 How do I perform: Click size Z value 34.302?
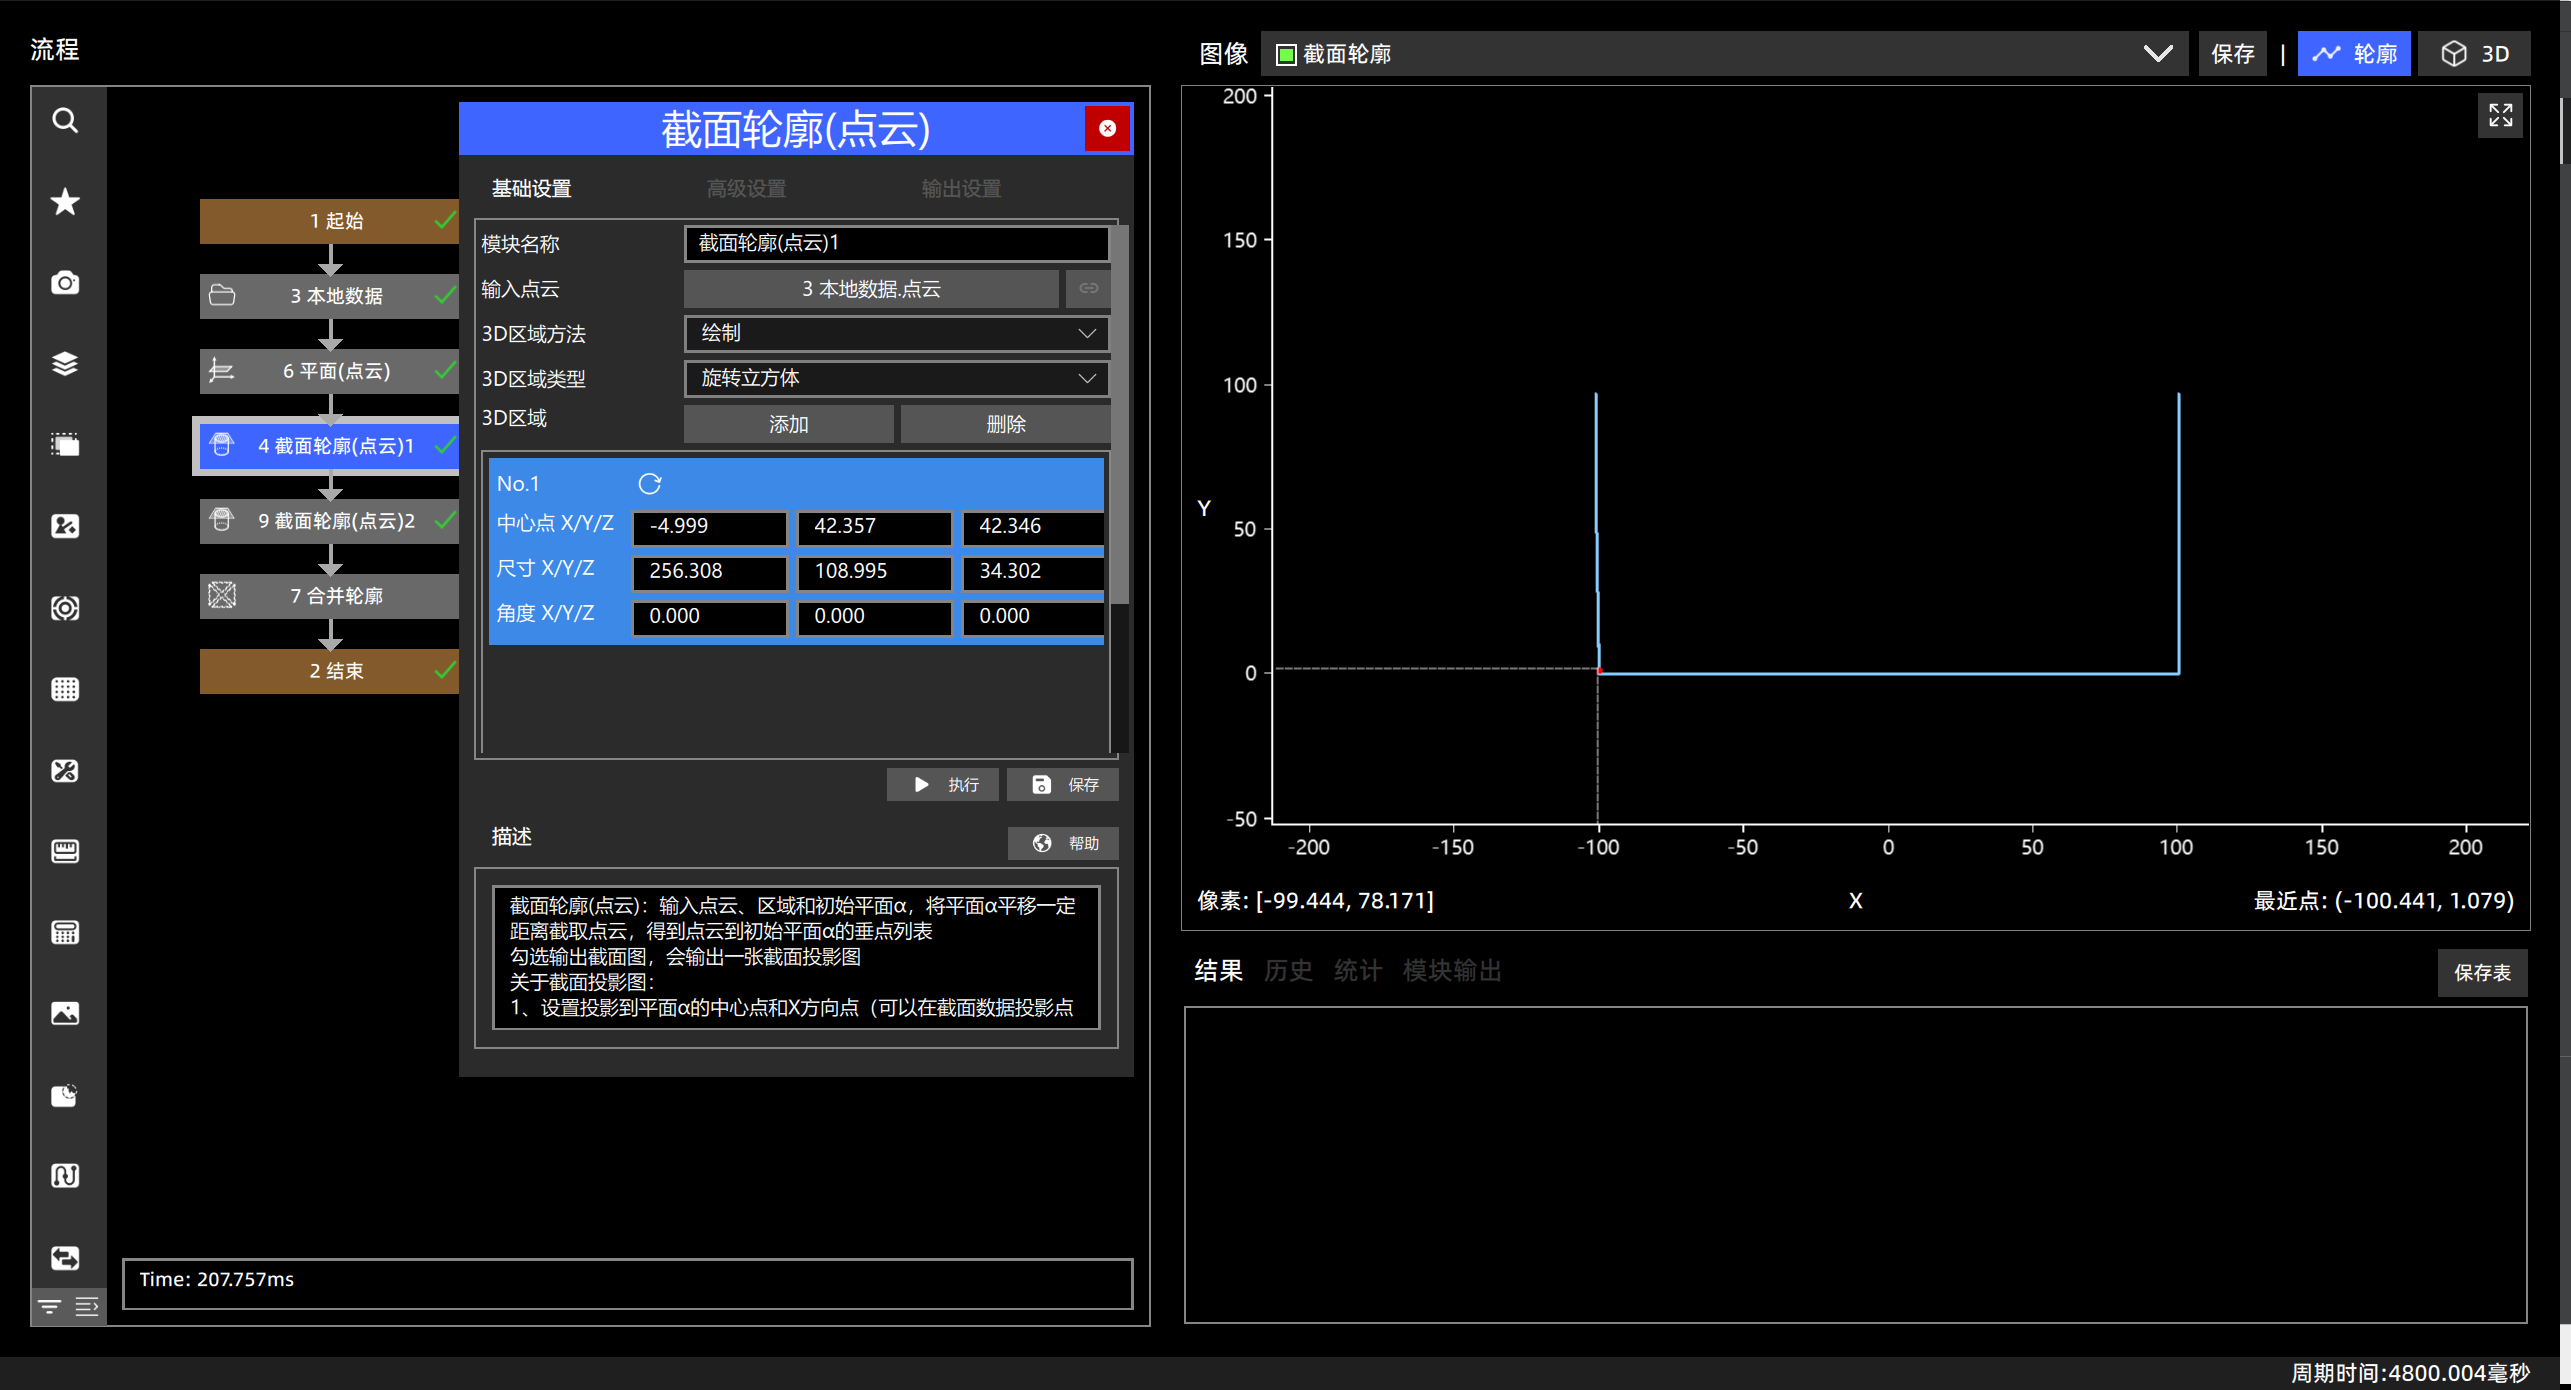(1033, 571)
